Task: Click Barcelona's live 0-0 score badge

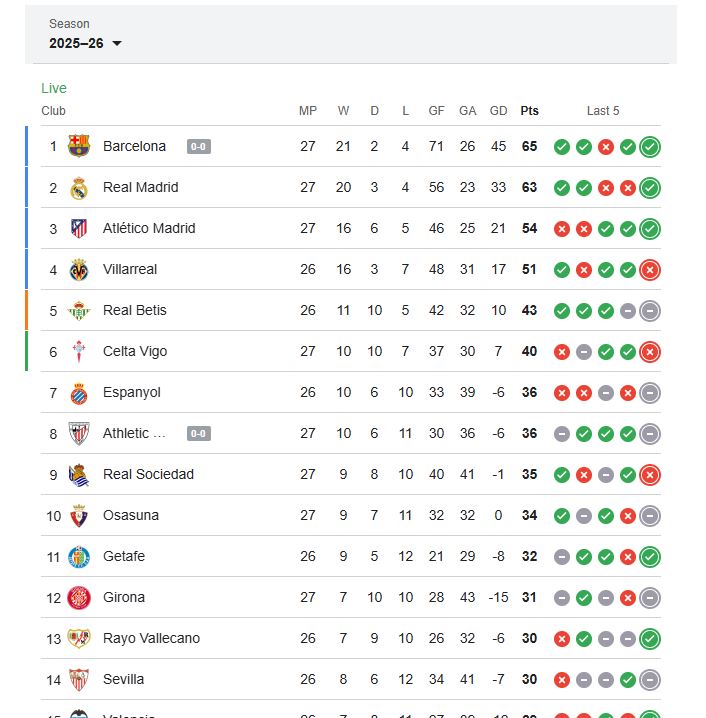Action: [x=199, y=147]
